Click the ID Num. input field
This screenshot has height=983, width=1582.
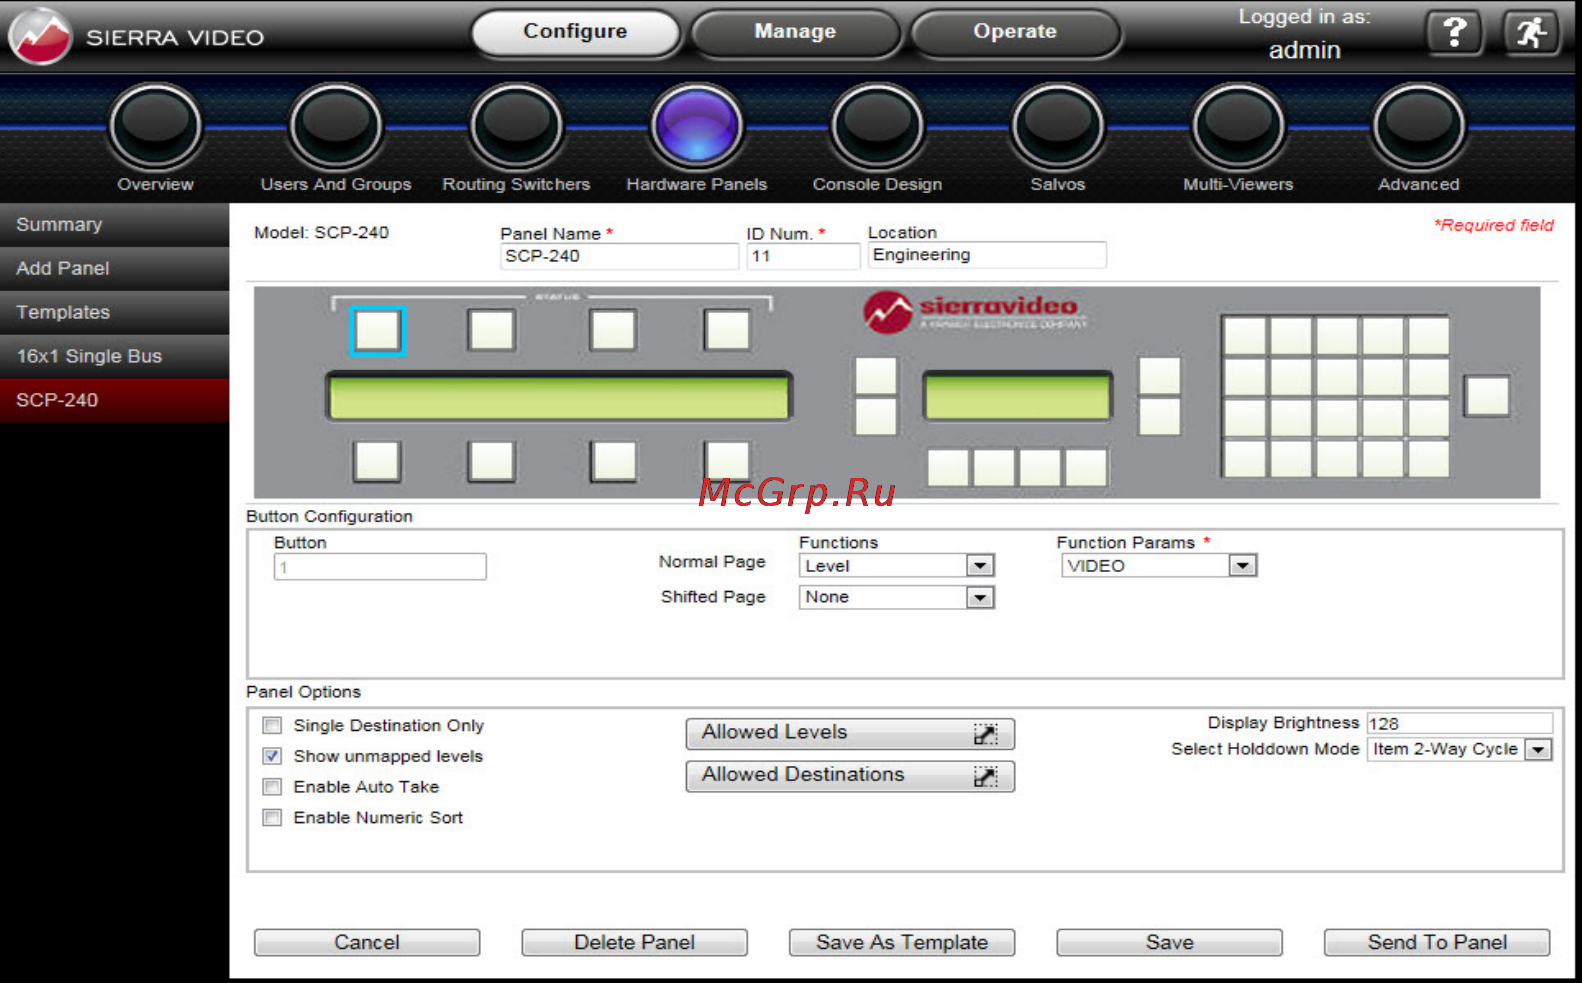click(803, 256)
